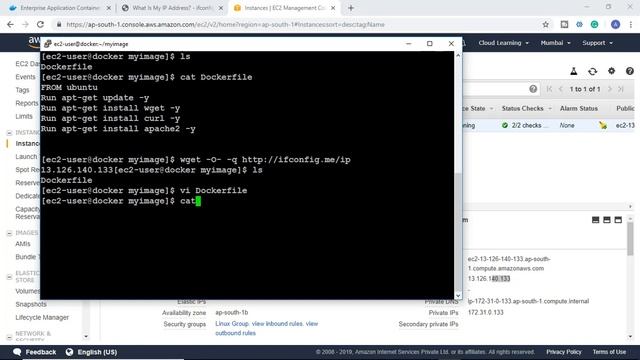
Task: Click inside the PuTTY terminal at the cursor
Action: (198, 201)
